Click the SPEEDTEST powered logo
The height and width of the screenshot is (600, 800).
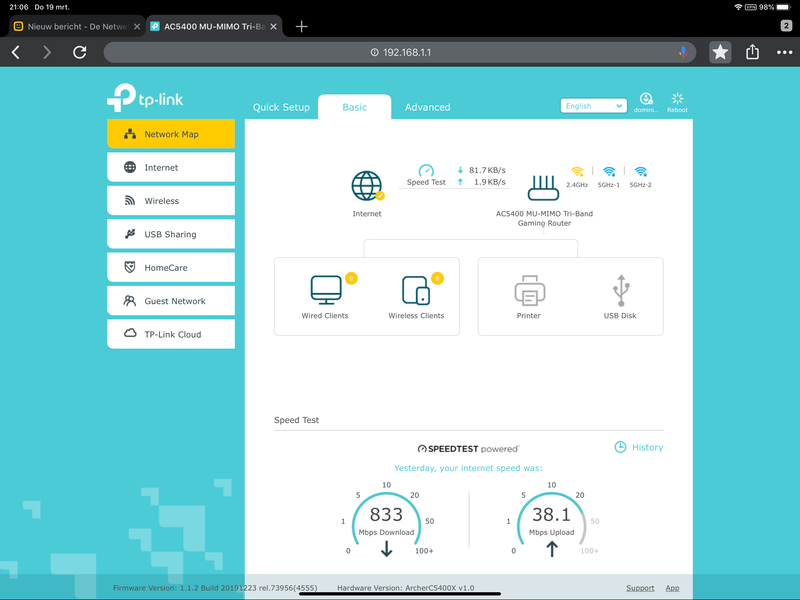(x=468, y=449)
